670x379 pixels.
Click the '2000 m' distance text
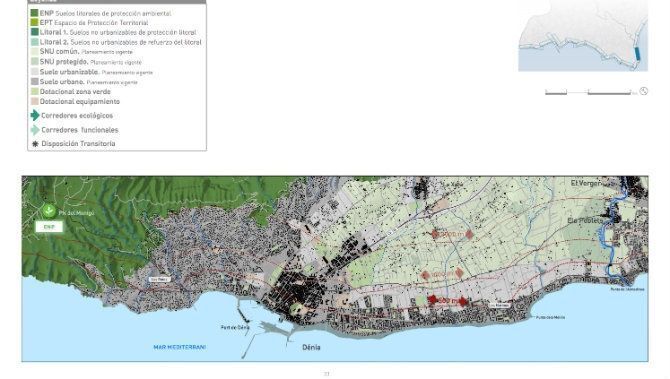pos(452,234)
